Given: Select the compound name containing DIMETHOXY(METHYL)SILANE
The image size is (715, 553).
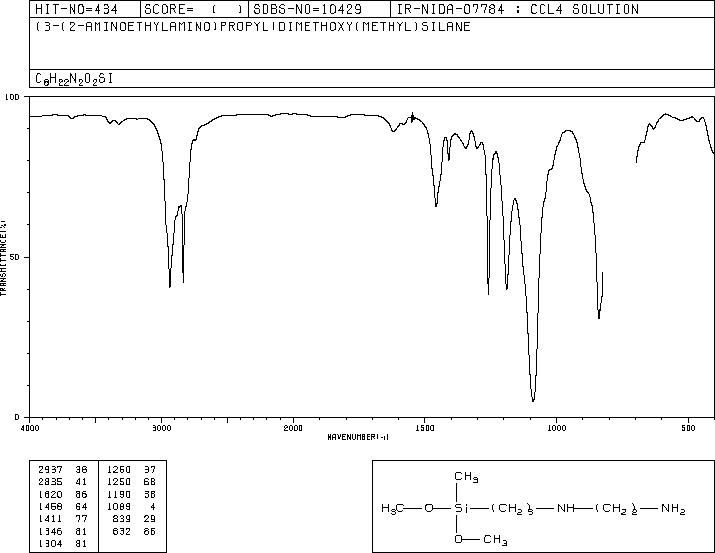Looking at the screenshot, I should click(x=253, y=27).
